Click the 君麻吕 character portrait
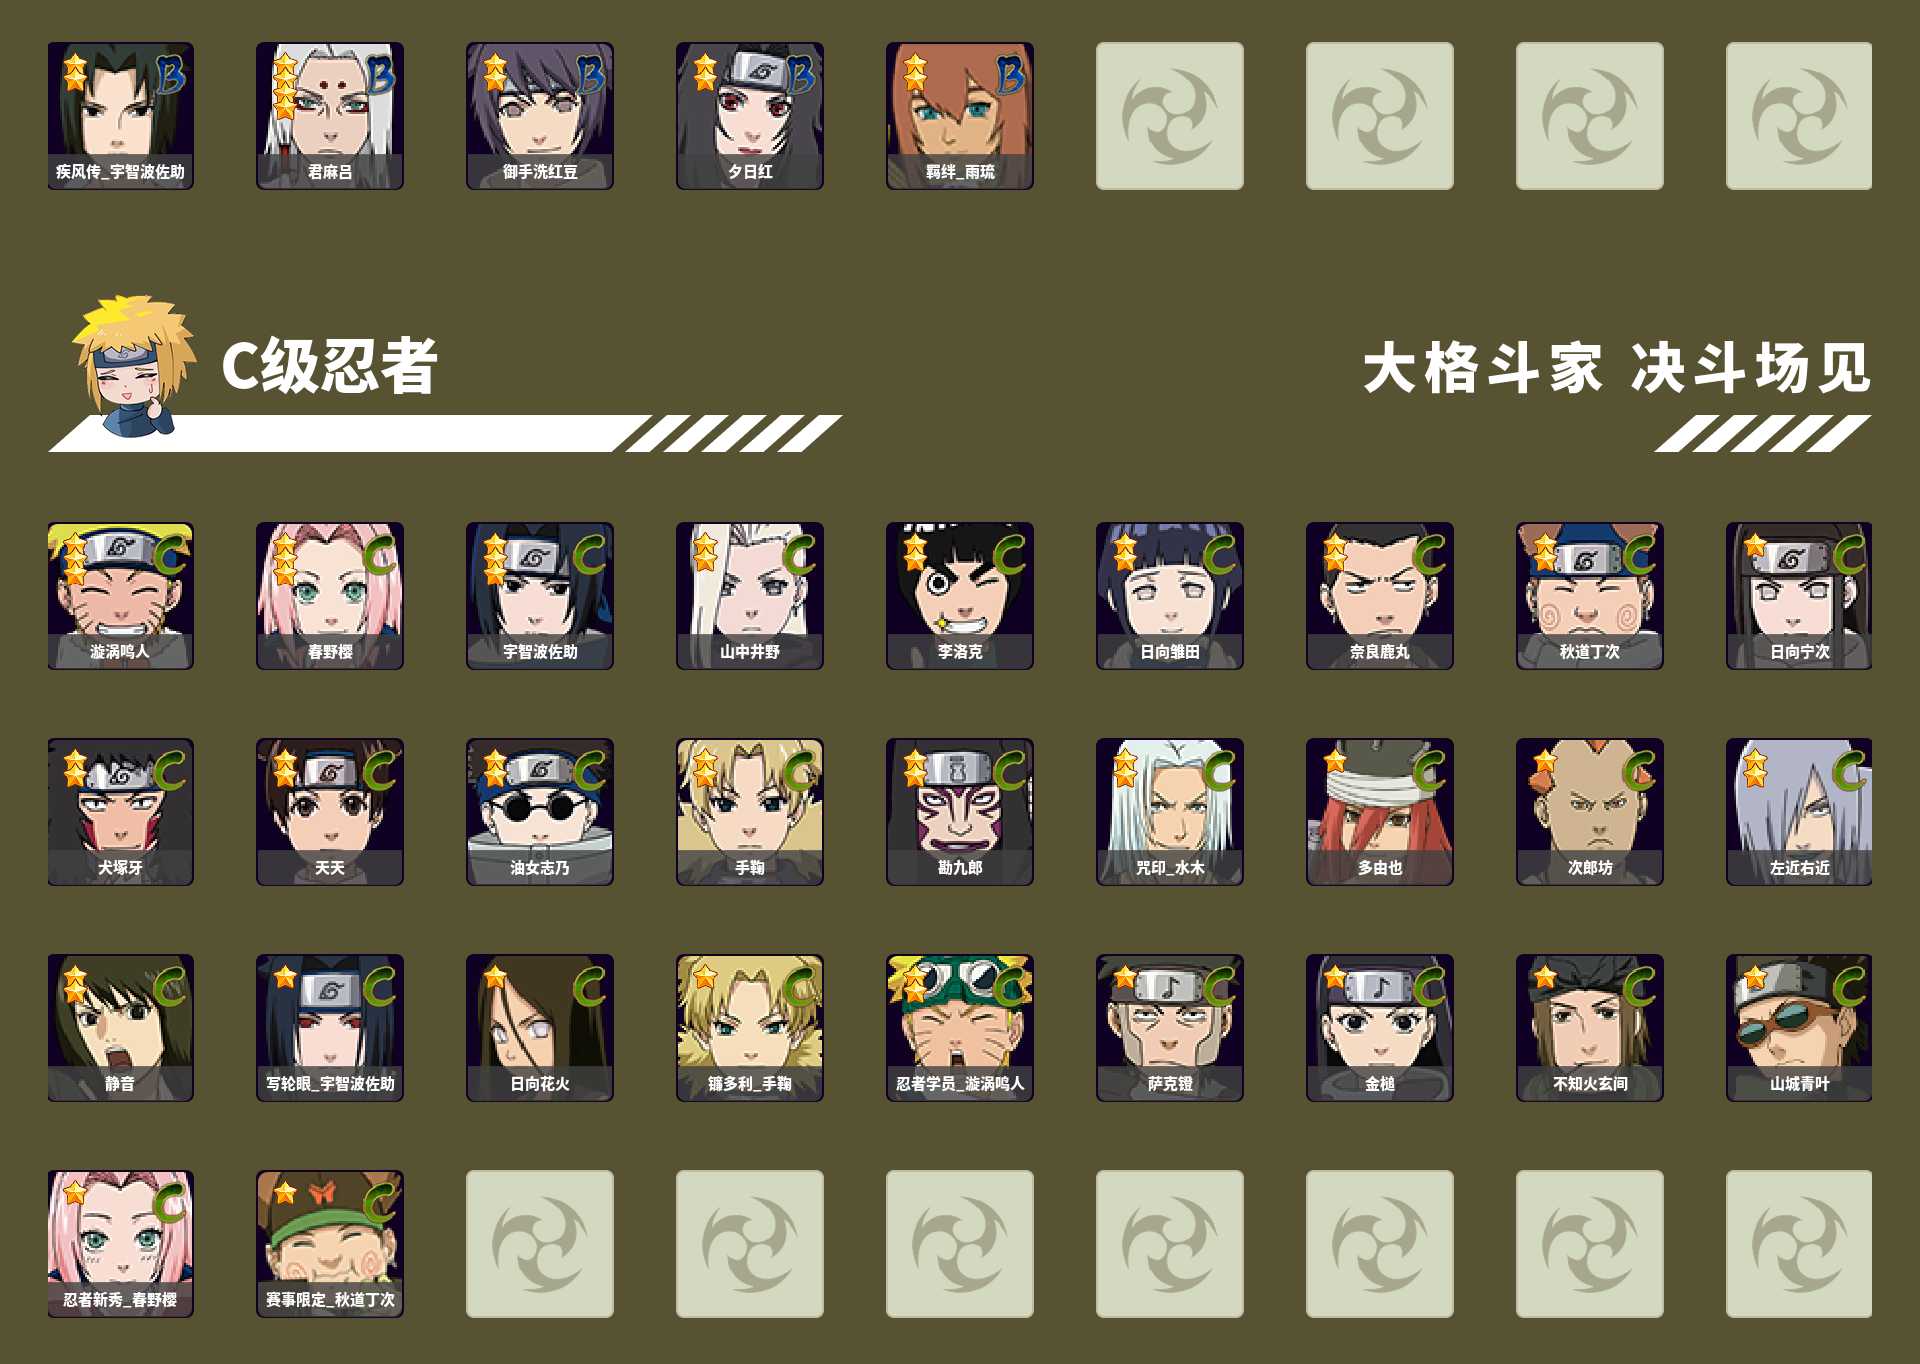 pyautogui.click(x=330, y=116)
